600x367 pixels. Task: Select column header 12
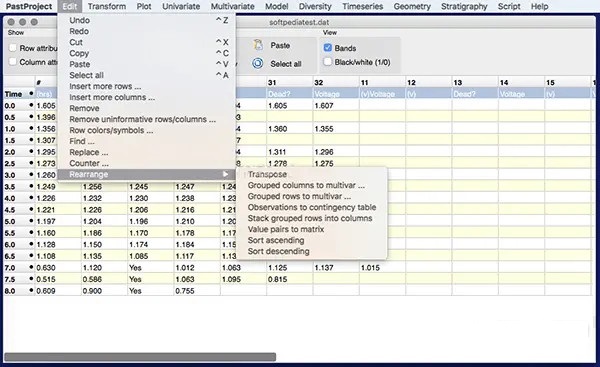(x=429, y=82)
